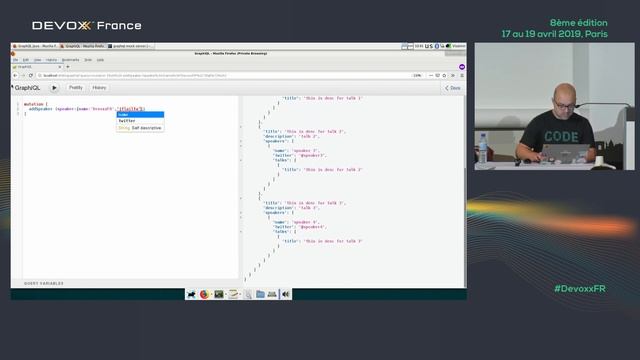Click the zoom level percentage indicator

click(x=417, y=76)
